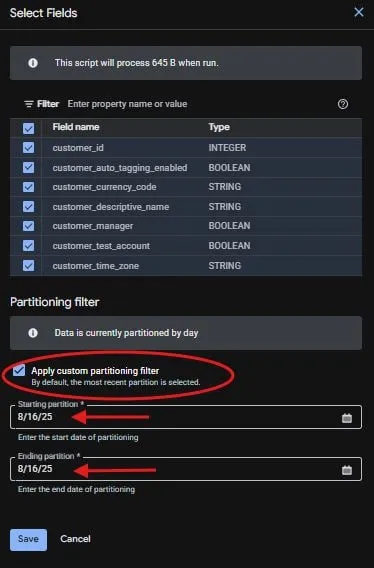This screenshot has width=374, height=568.
Task: Toggle the select-all fields header checkbox
Action: pos(29,128)
